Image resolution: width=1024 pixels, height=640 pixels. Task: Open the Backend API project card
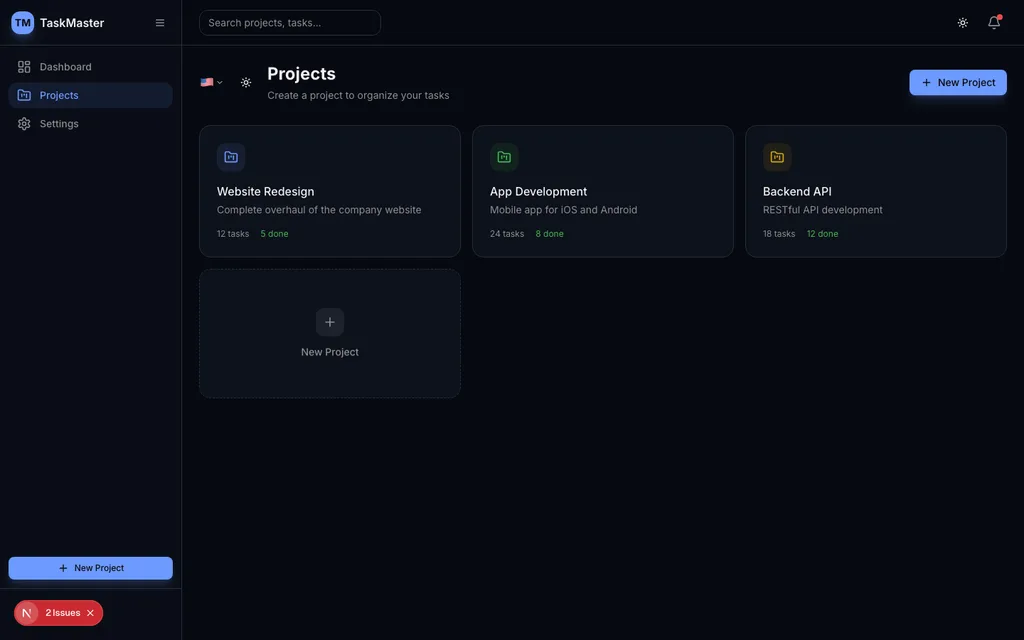[x=876, y=191]
